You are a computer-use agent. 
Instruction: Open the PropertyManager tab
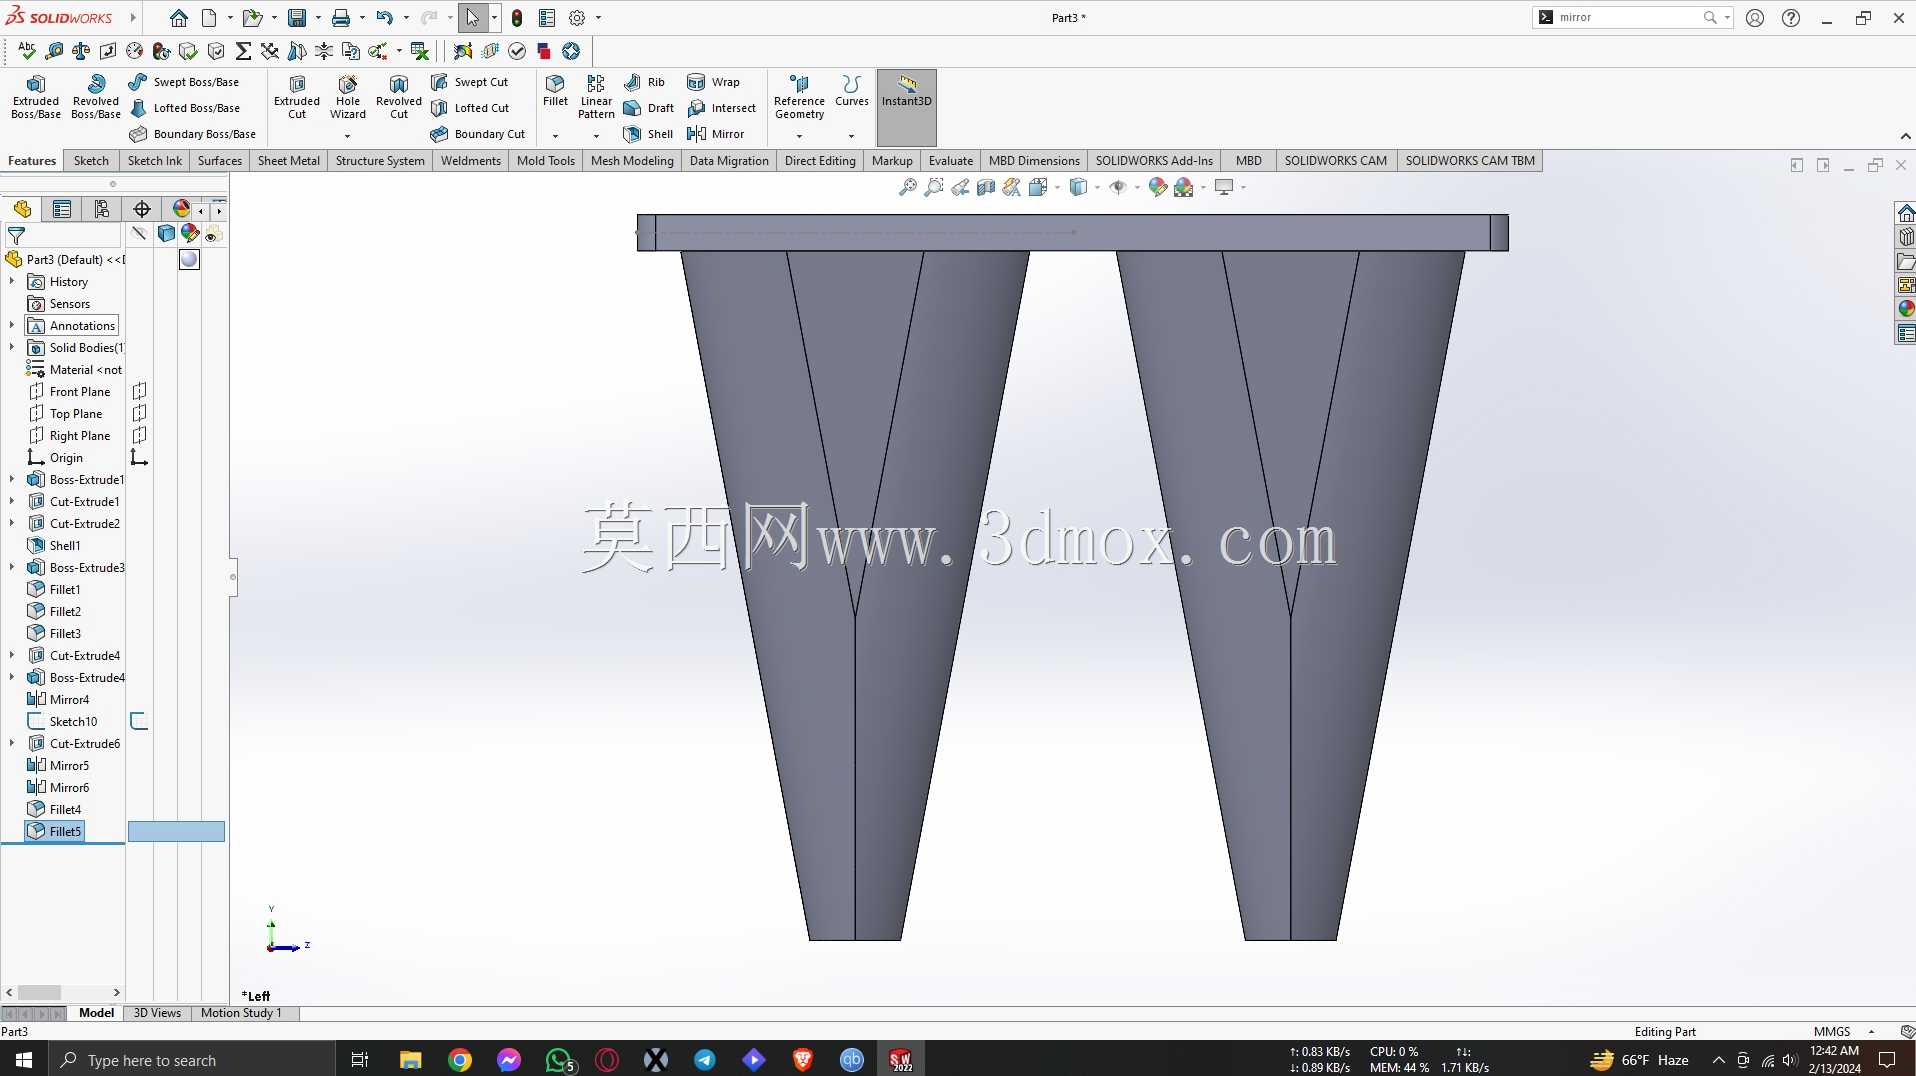coord(62,209)
